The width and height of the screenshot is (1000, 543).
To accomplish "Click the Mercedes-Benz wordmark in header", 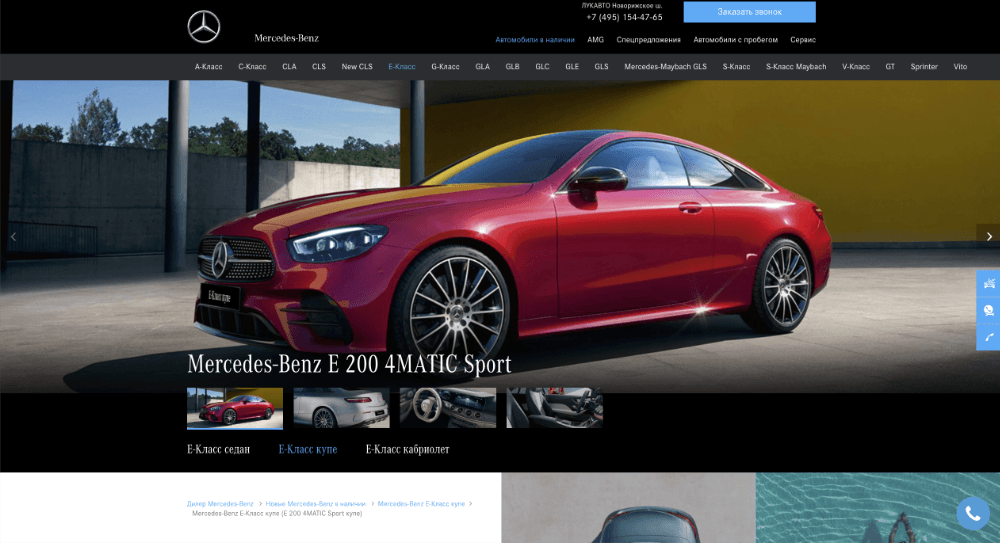I will coord(286,38).
